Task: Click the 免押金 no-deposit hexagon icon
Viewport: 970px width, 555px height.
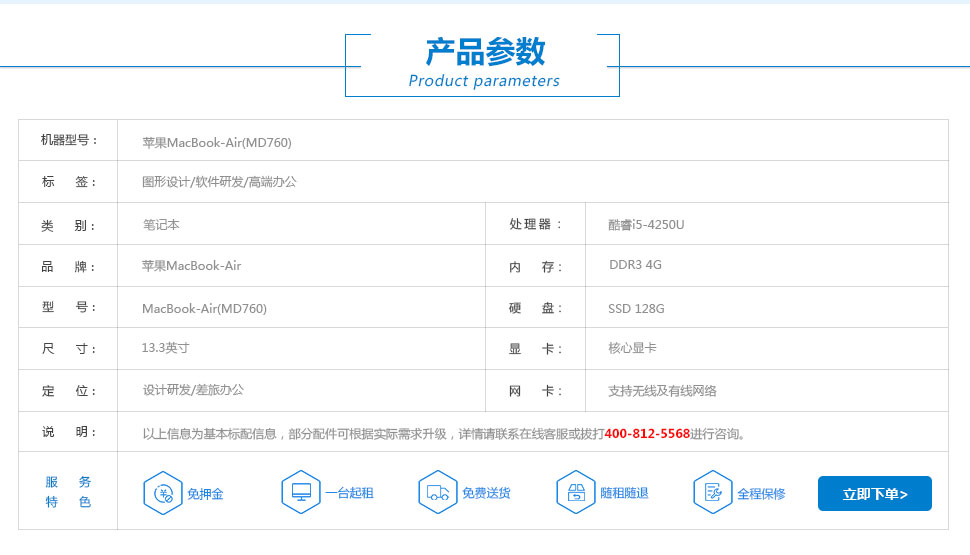Action: pyautogui.click(x=163, y=493)
